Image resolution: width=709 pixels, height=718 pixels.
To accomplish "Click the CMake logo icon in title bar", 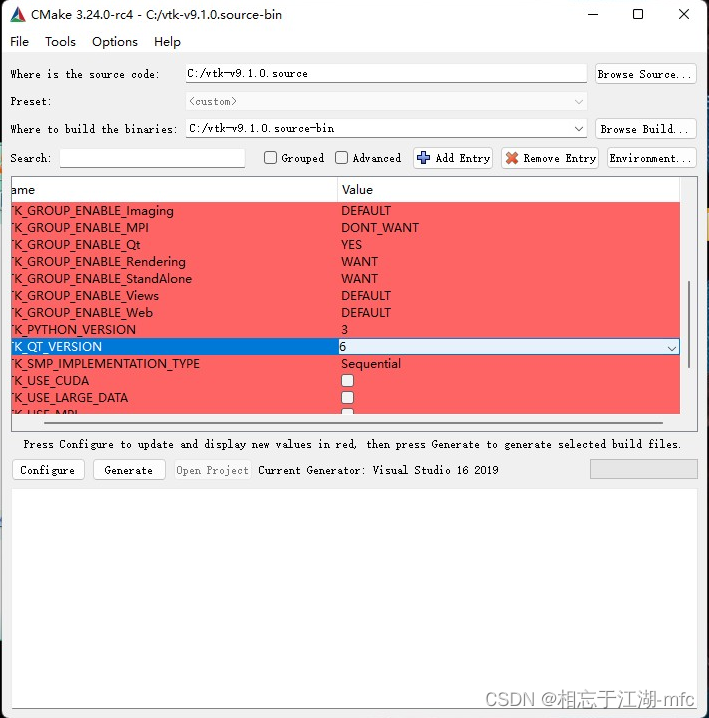I will click(17, 15).
